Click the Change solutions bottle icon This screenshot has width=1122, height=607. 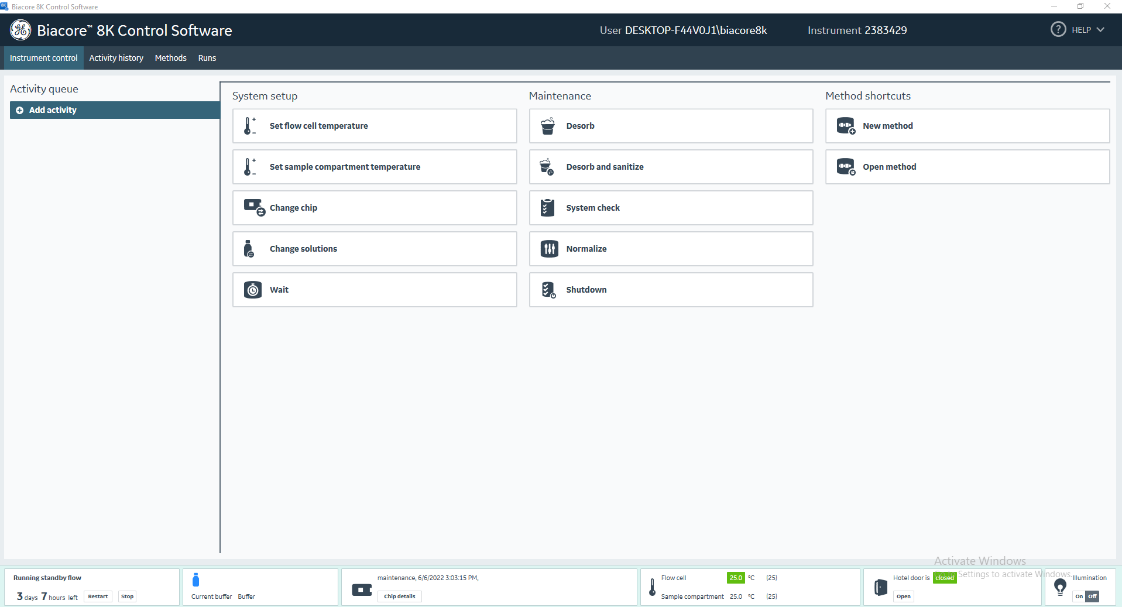click(x=250, y=249)
